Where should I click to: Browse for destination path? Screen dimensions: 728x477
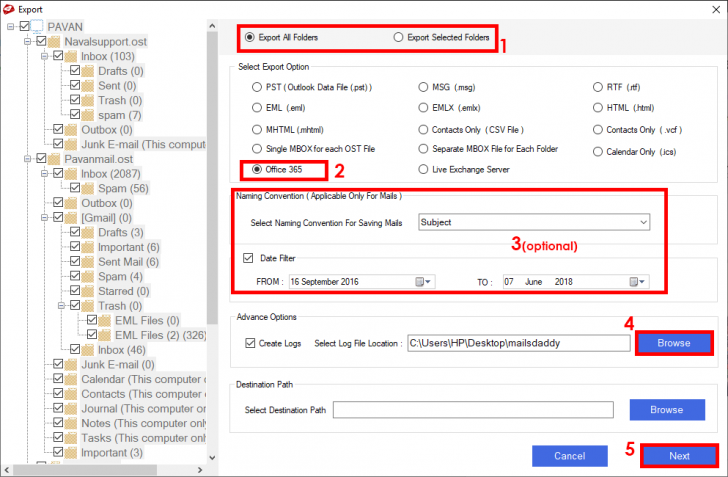(667, 410)
